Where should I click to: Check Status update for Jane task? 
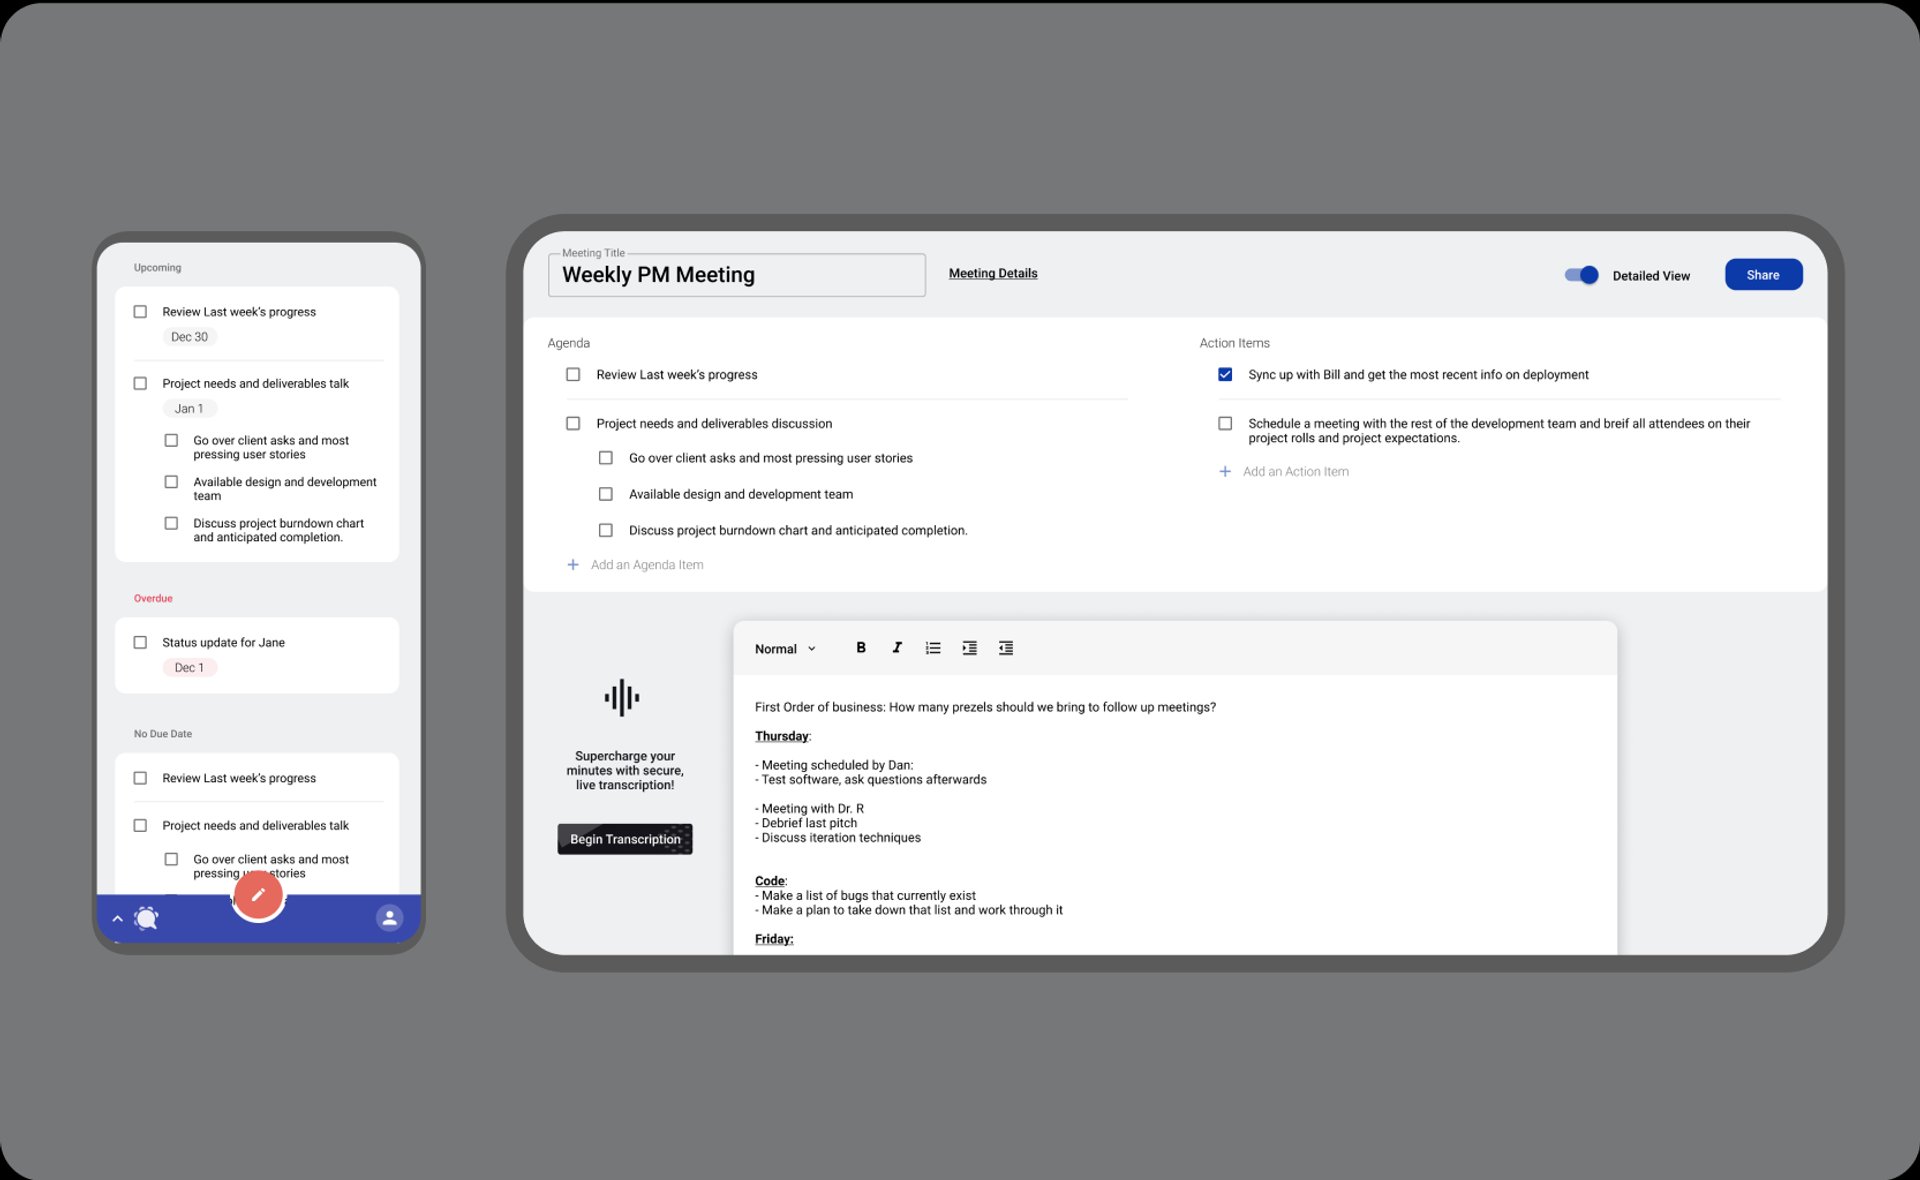click(x=140, y=642)
